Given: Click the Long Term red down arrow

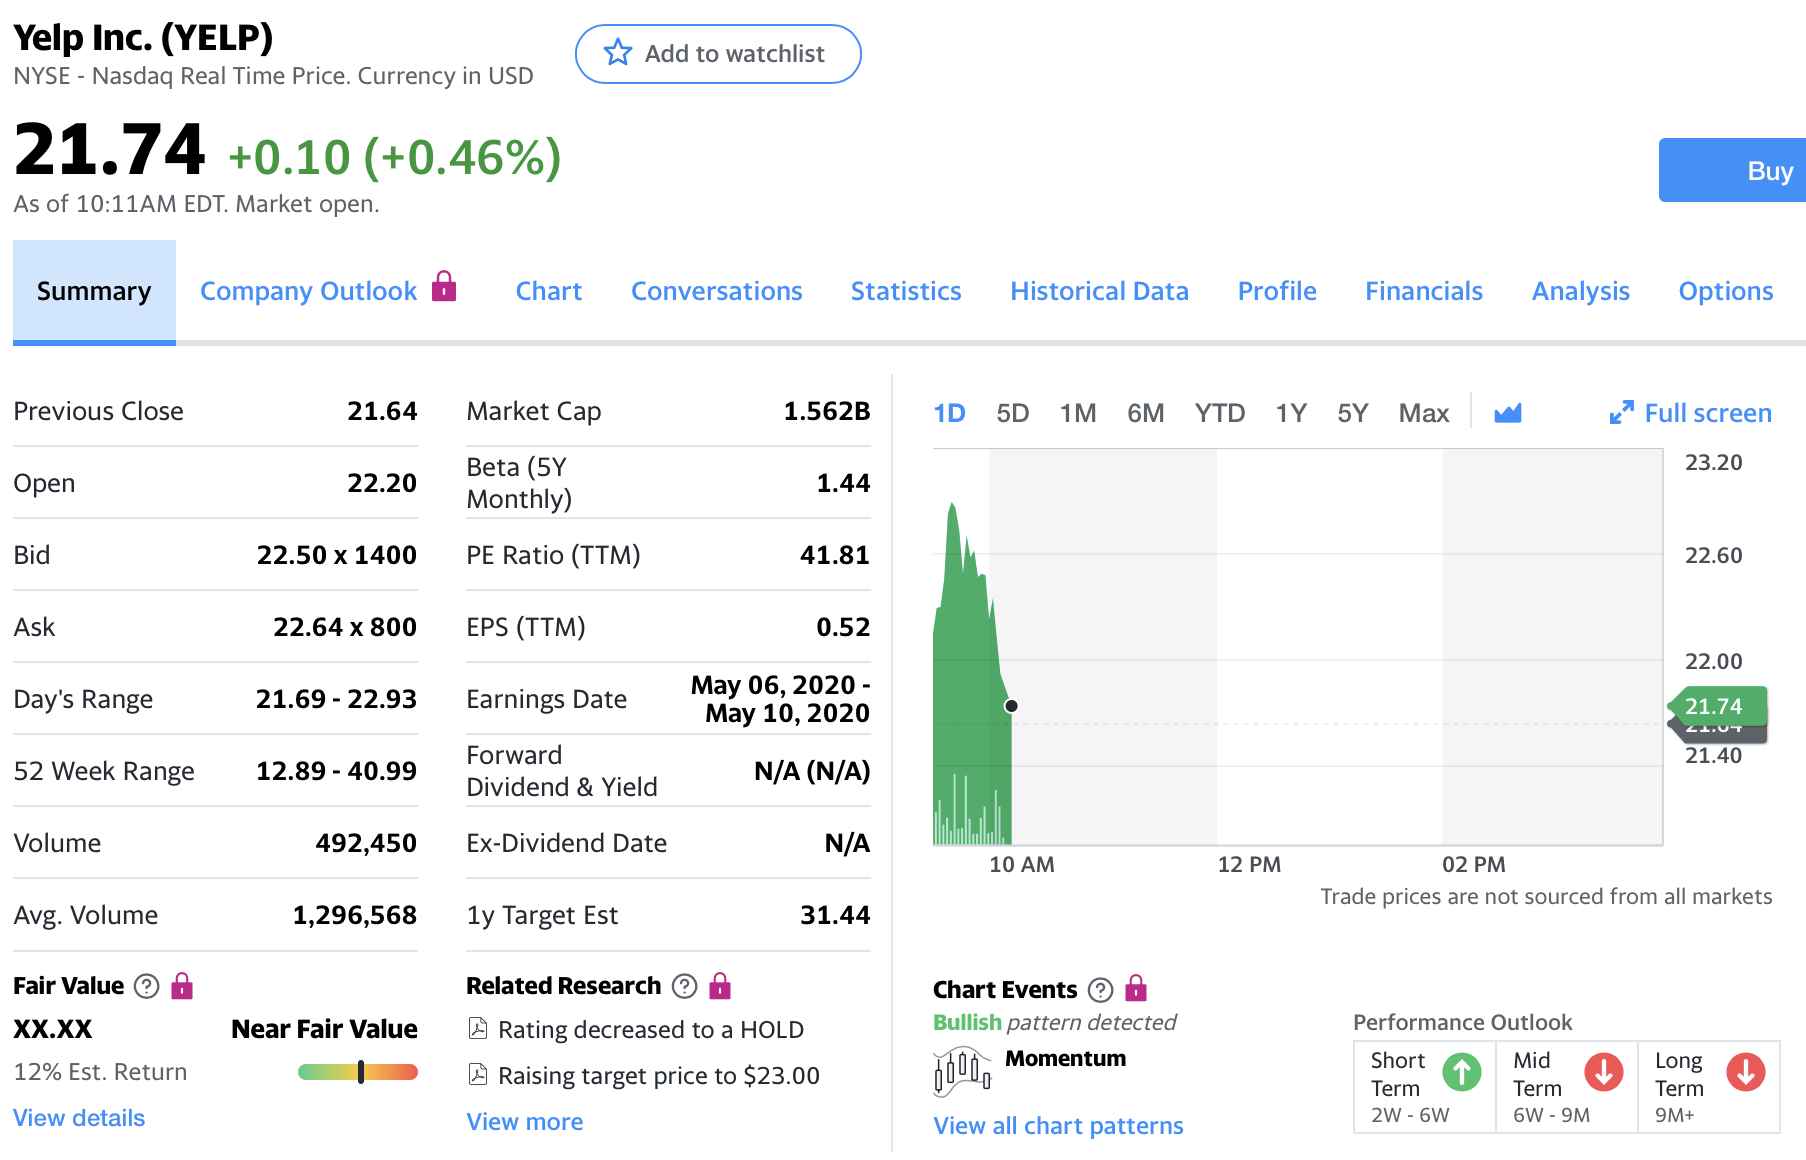Looking at the screenshot, I should point(1745,1072).
